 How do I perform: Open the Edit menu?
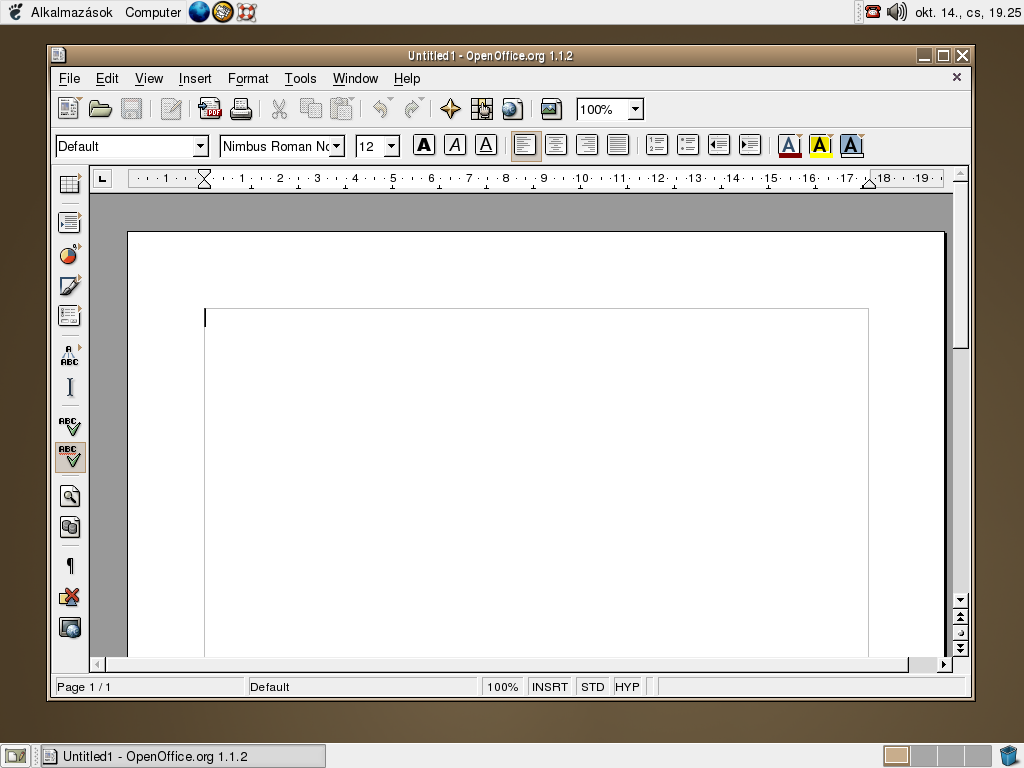click(x=107, y=78)
